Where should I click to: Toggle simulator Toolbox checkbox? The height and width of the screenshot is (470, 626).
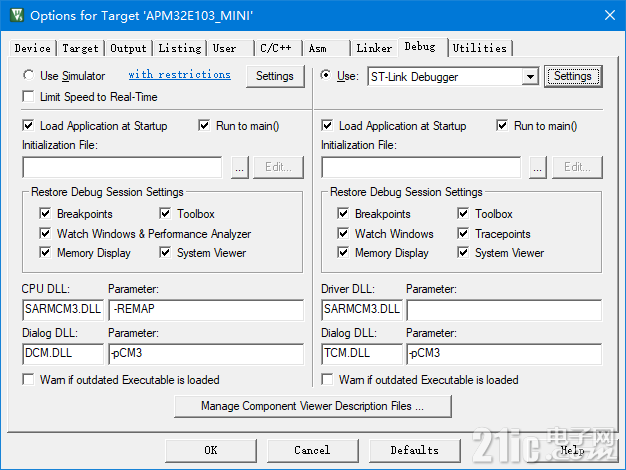point(165,213)
